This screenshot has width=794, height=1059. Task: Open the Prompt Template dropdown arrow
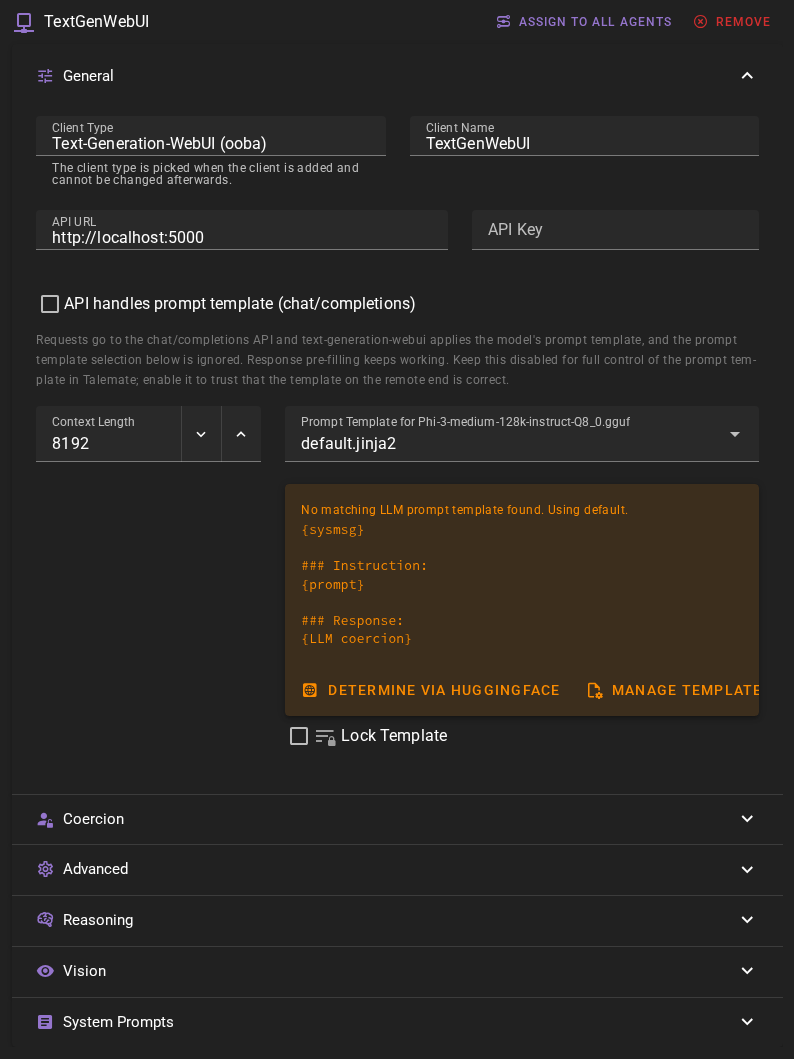pyautogui.click(x=735, y=434)
